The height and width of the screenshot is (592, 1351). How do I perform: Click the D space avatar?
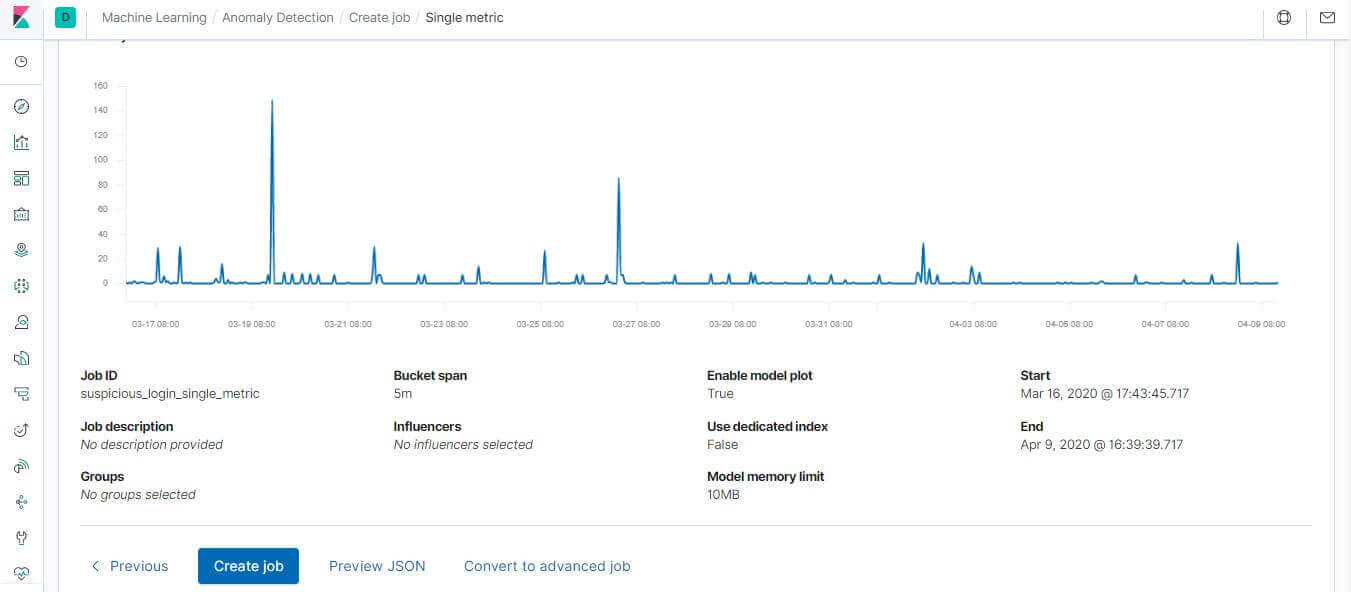(64, 17)
